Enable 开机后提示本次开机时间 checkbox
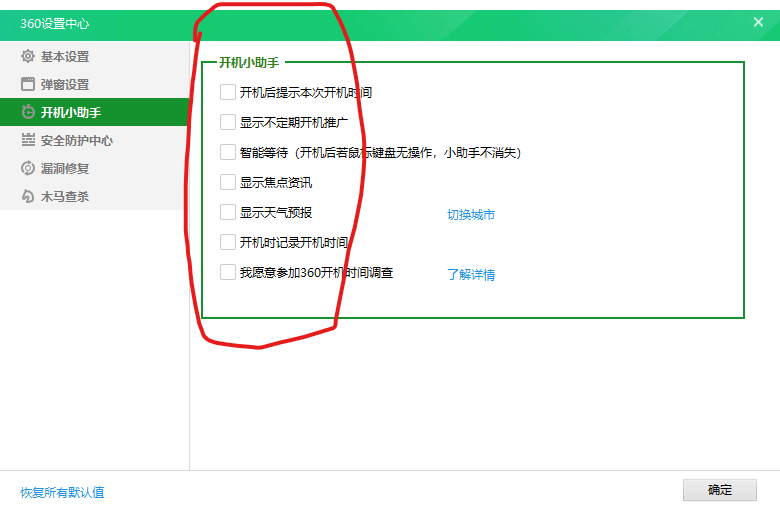The width and height of the screenshot is (780, 510). [228, 92]
